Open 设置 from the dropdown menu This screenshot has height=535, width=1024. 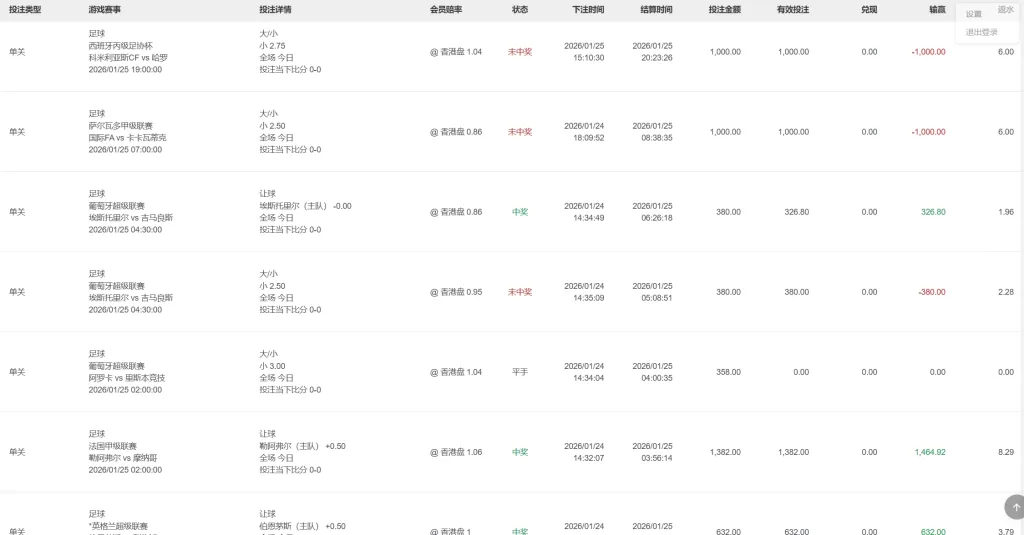[x=974, y=14]
